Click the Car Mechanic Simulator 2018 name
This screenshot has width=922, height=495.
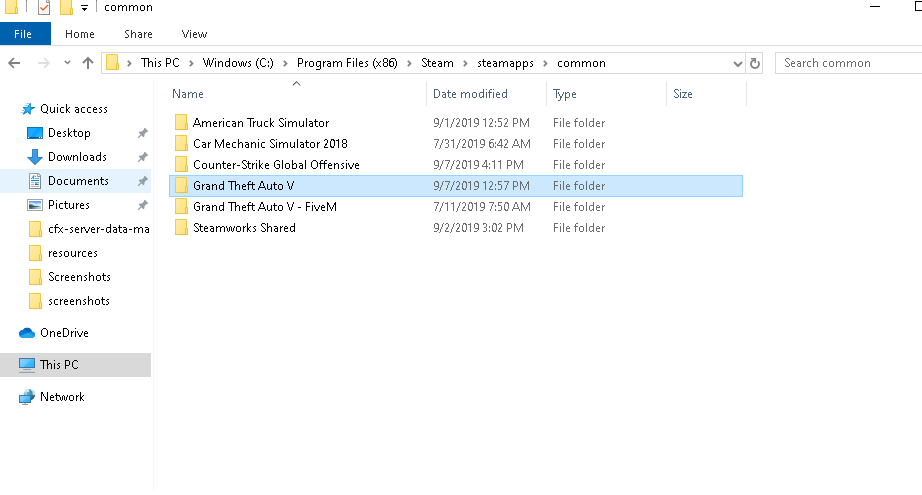270,144
